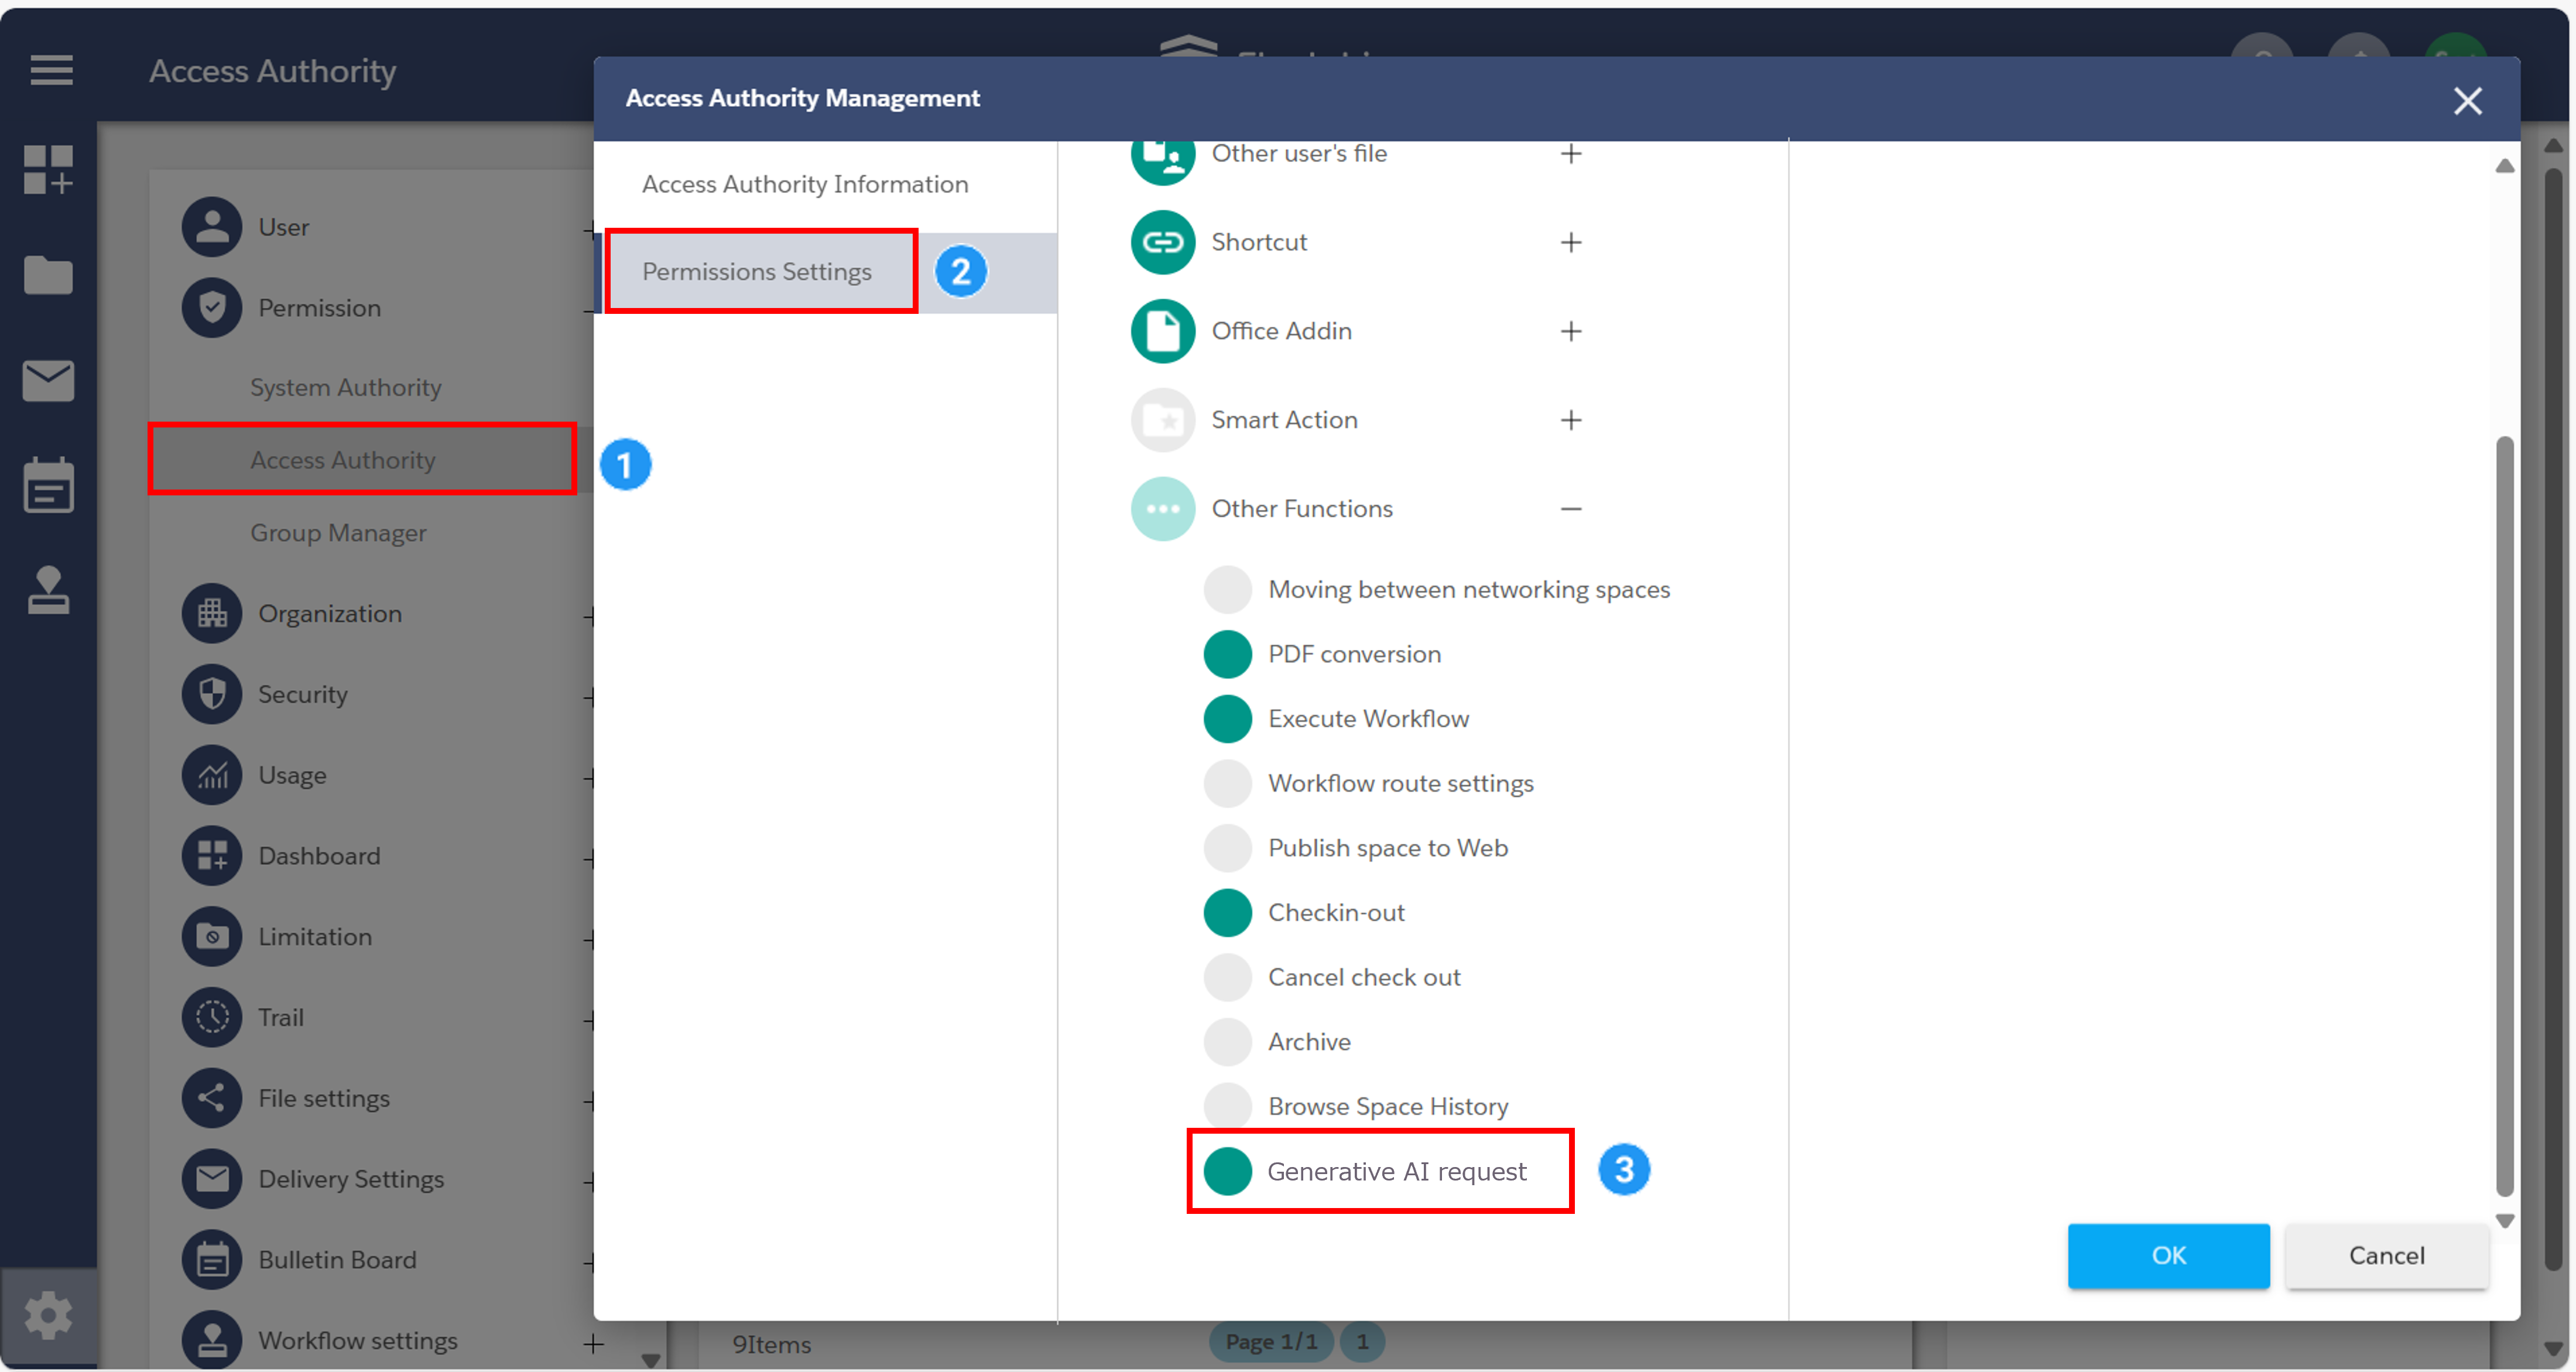Toggle the Execute Workflow permission
This screenshot has height=1372, width=2576.
pyautogui.click(x=1228, y=719)
